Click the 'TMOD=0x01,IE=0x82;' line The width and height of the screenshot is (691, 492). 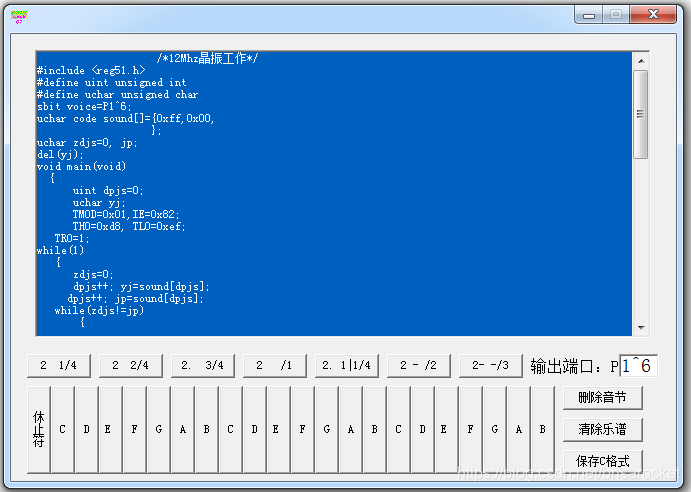[126, 215]
